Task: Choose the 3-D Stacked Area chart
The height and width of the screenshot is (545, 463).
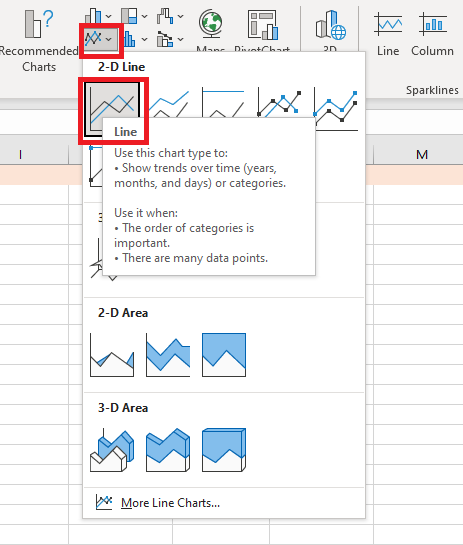Action: point(168,450)
